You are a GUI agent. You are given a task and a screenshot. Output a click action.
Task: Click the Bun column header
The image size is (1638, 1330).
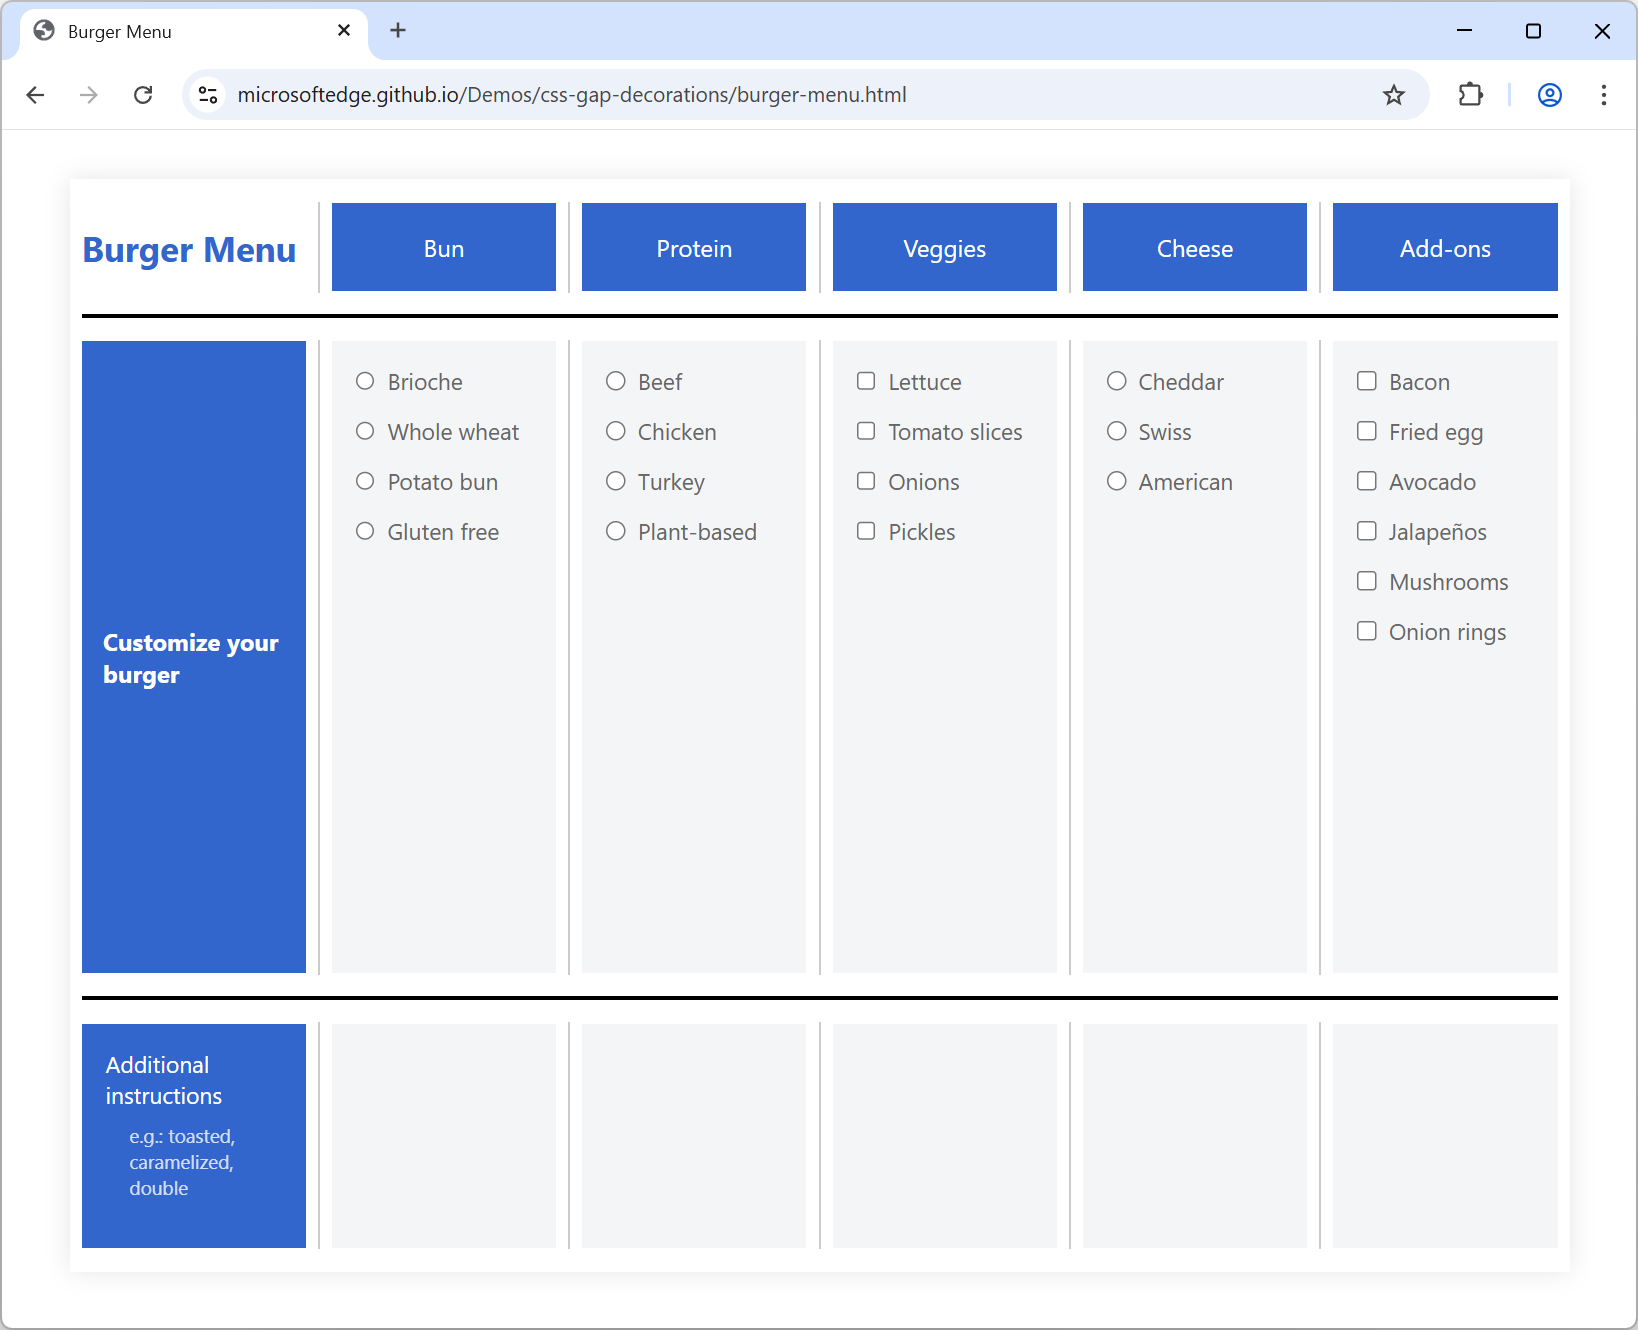[x=443, y=247]
